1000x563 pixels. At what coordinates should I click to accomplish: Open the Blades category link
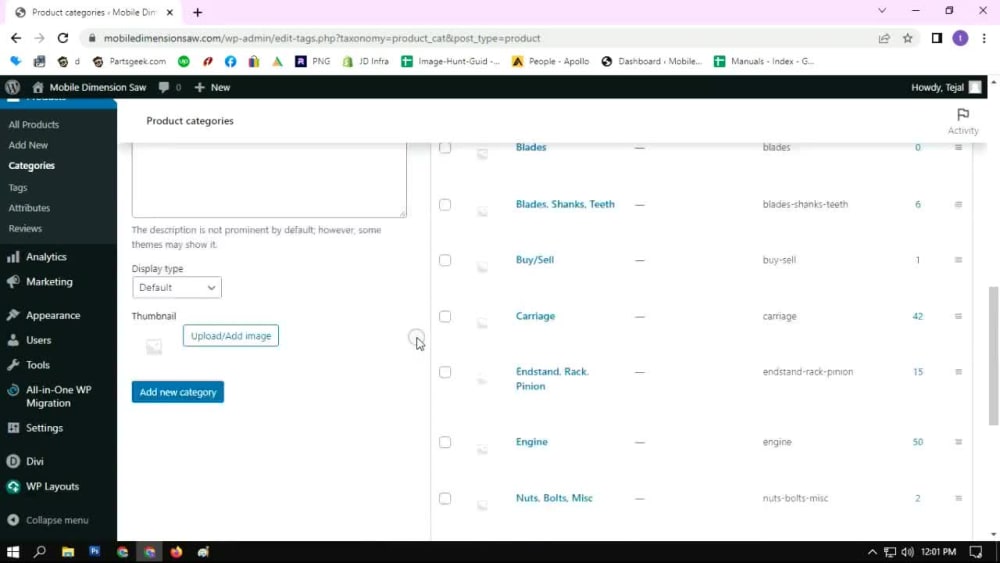[x=531, y=147]
